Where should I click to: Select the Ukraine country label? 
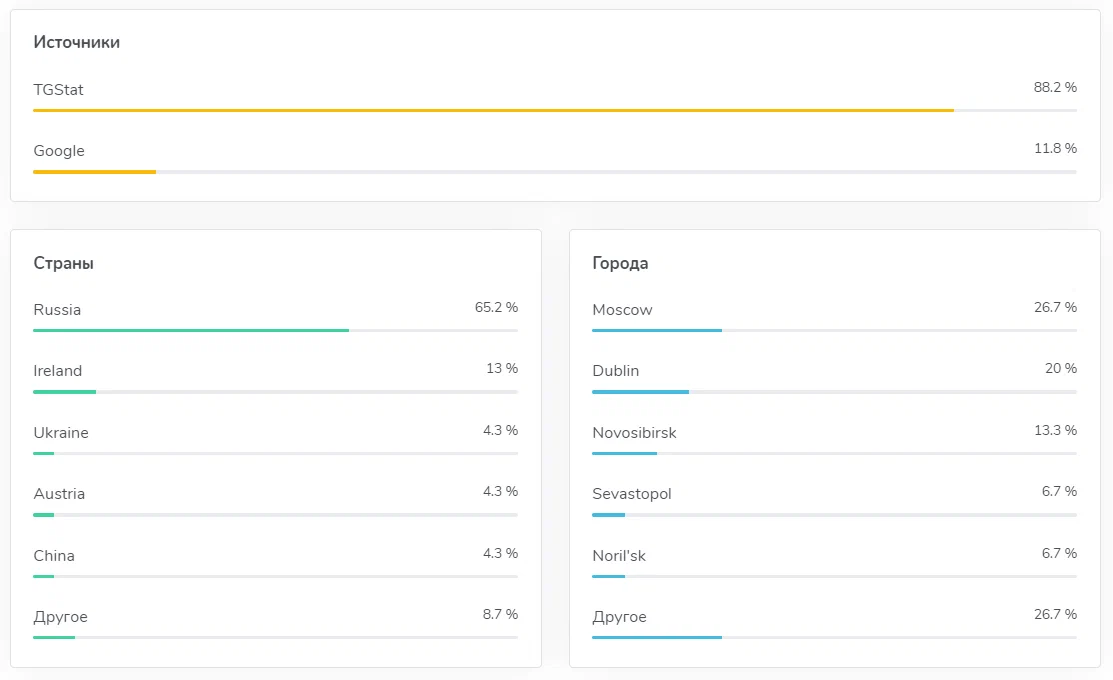click(x=61, y=432)
